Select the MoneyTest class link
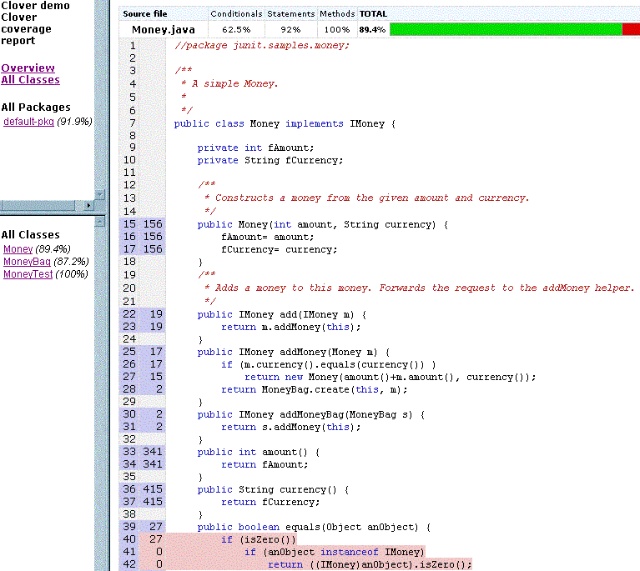This screenshot has height=571, width=640. click(28, 274)
